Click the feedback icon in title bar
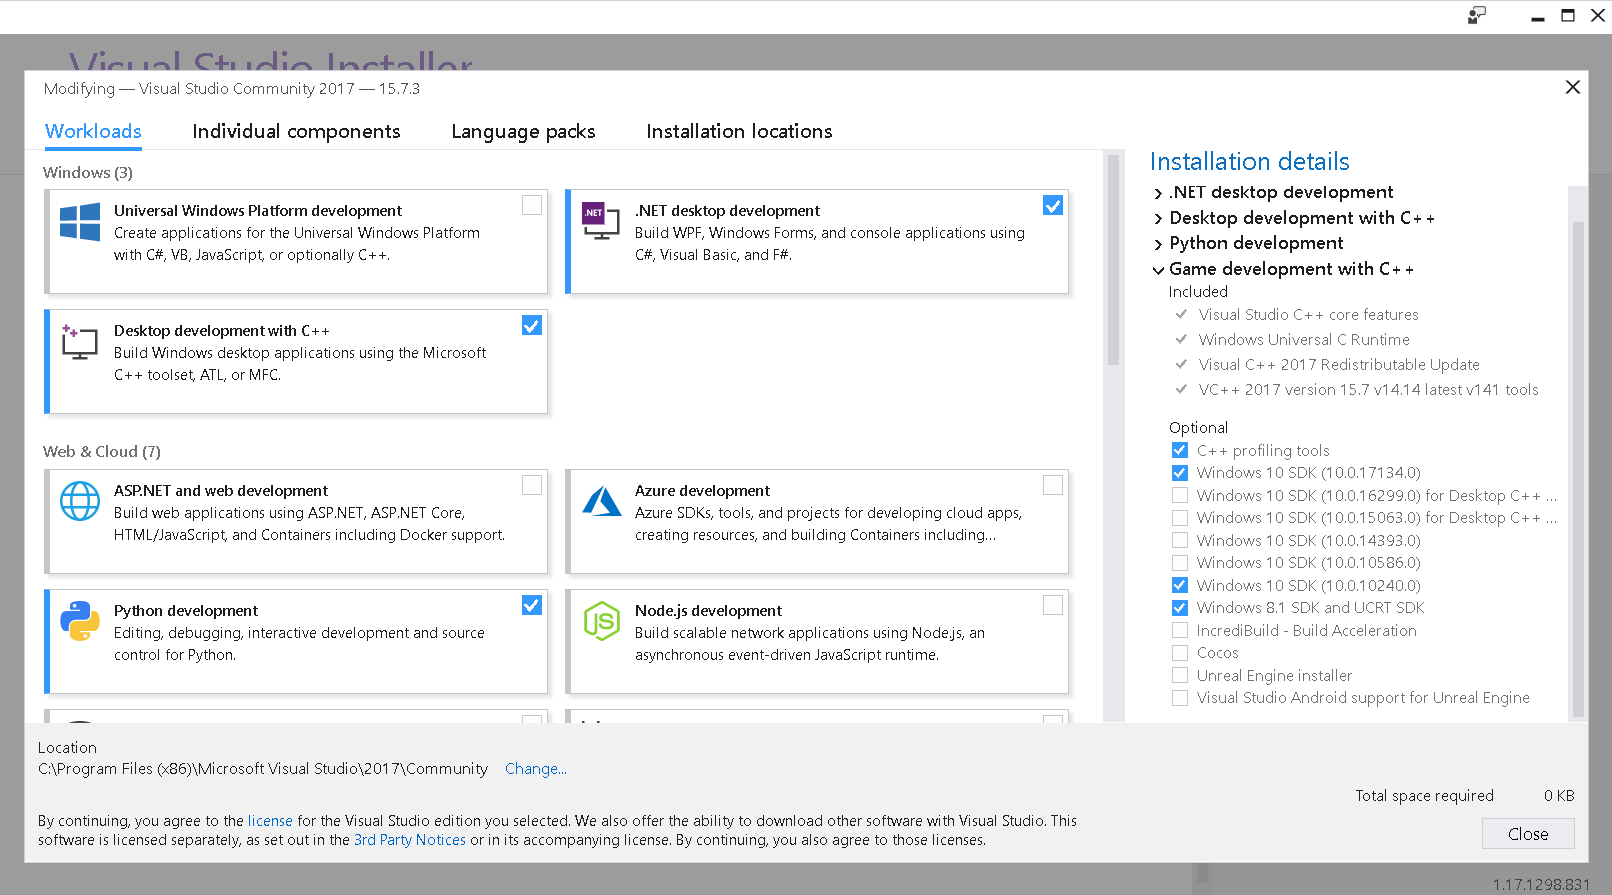Viewport: 1612px width, 895px height. point(1476,15)
